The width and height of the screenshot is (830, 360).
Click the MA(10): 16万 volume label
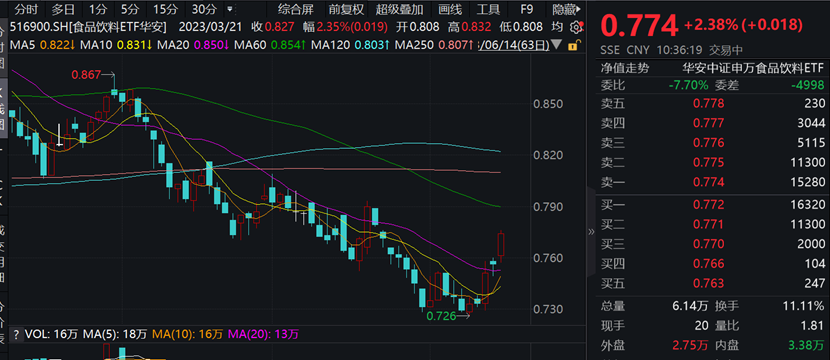[x=188, y=334]
